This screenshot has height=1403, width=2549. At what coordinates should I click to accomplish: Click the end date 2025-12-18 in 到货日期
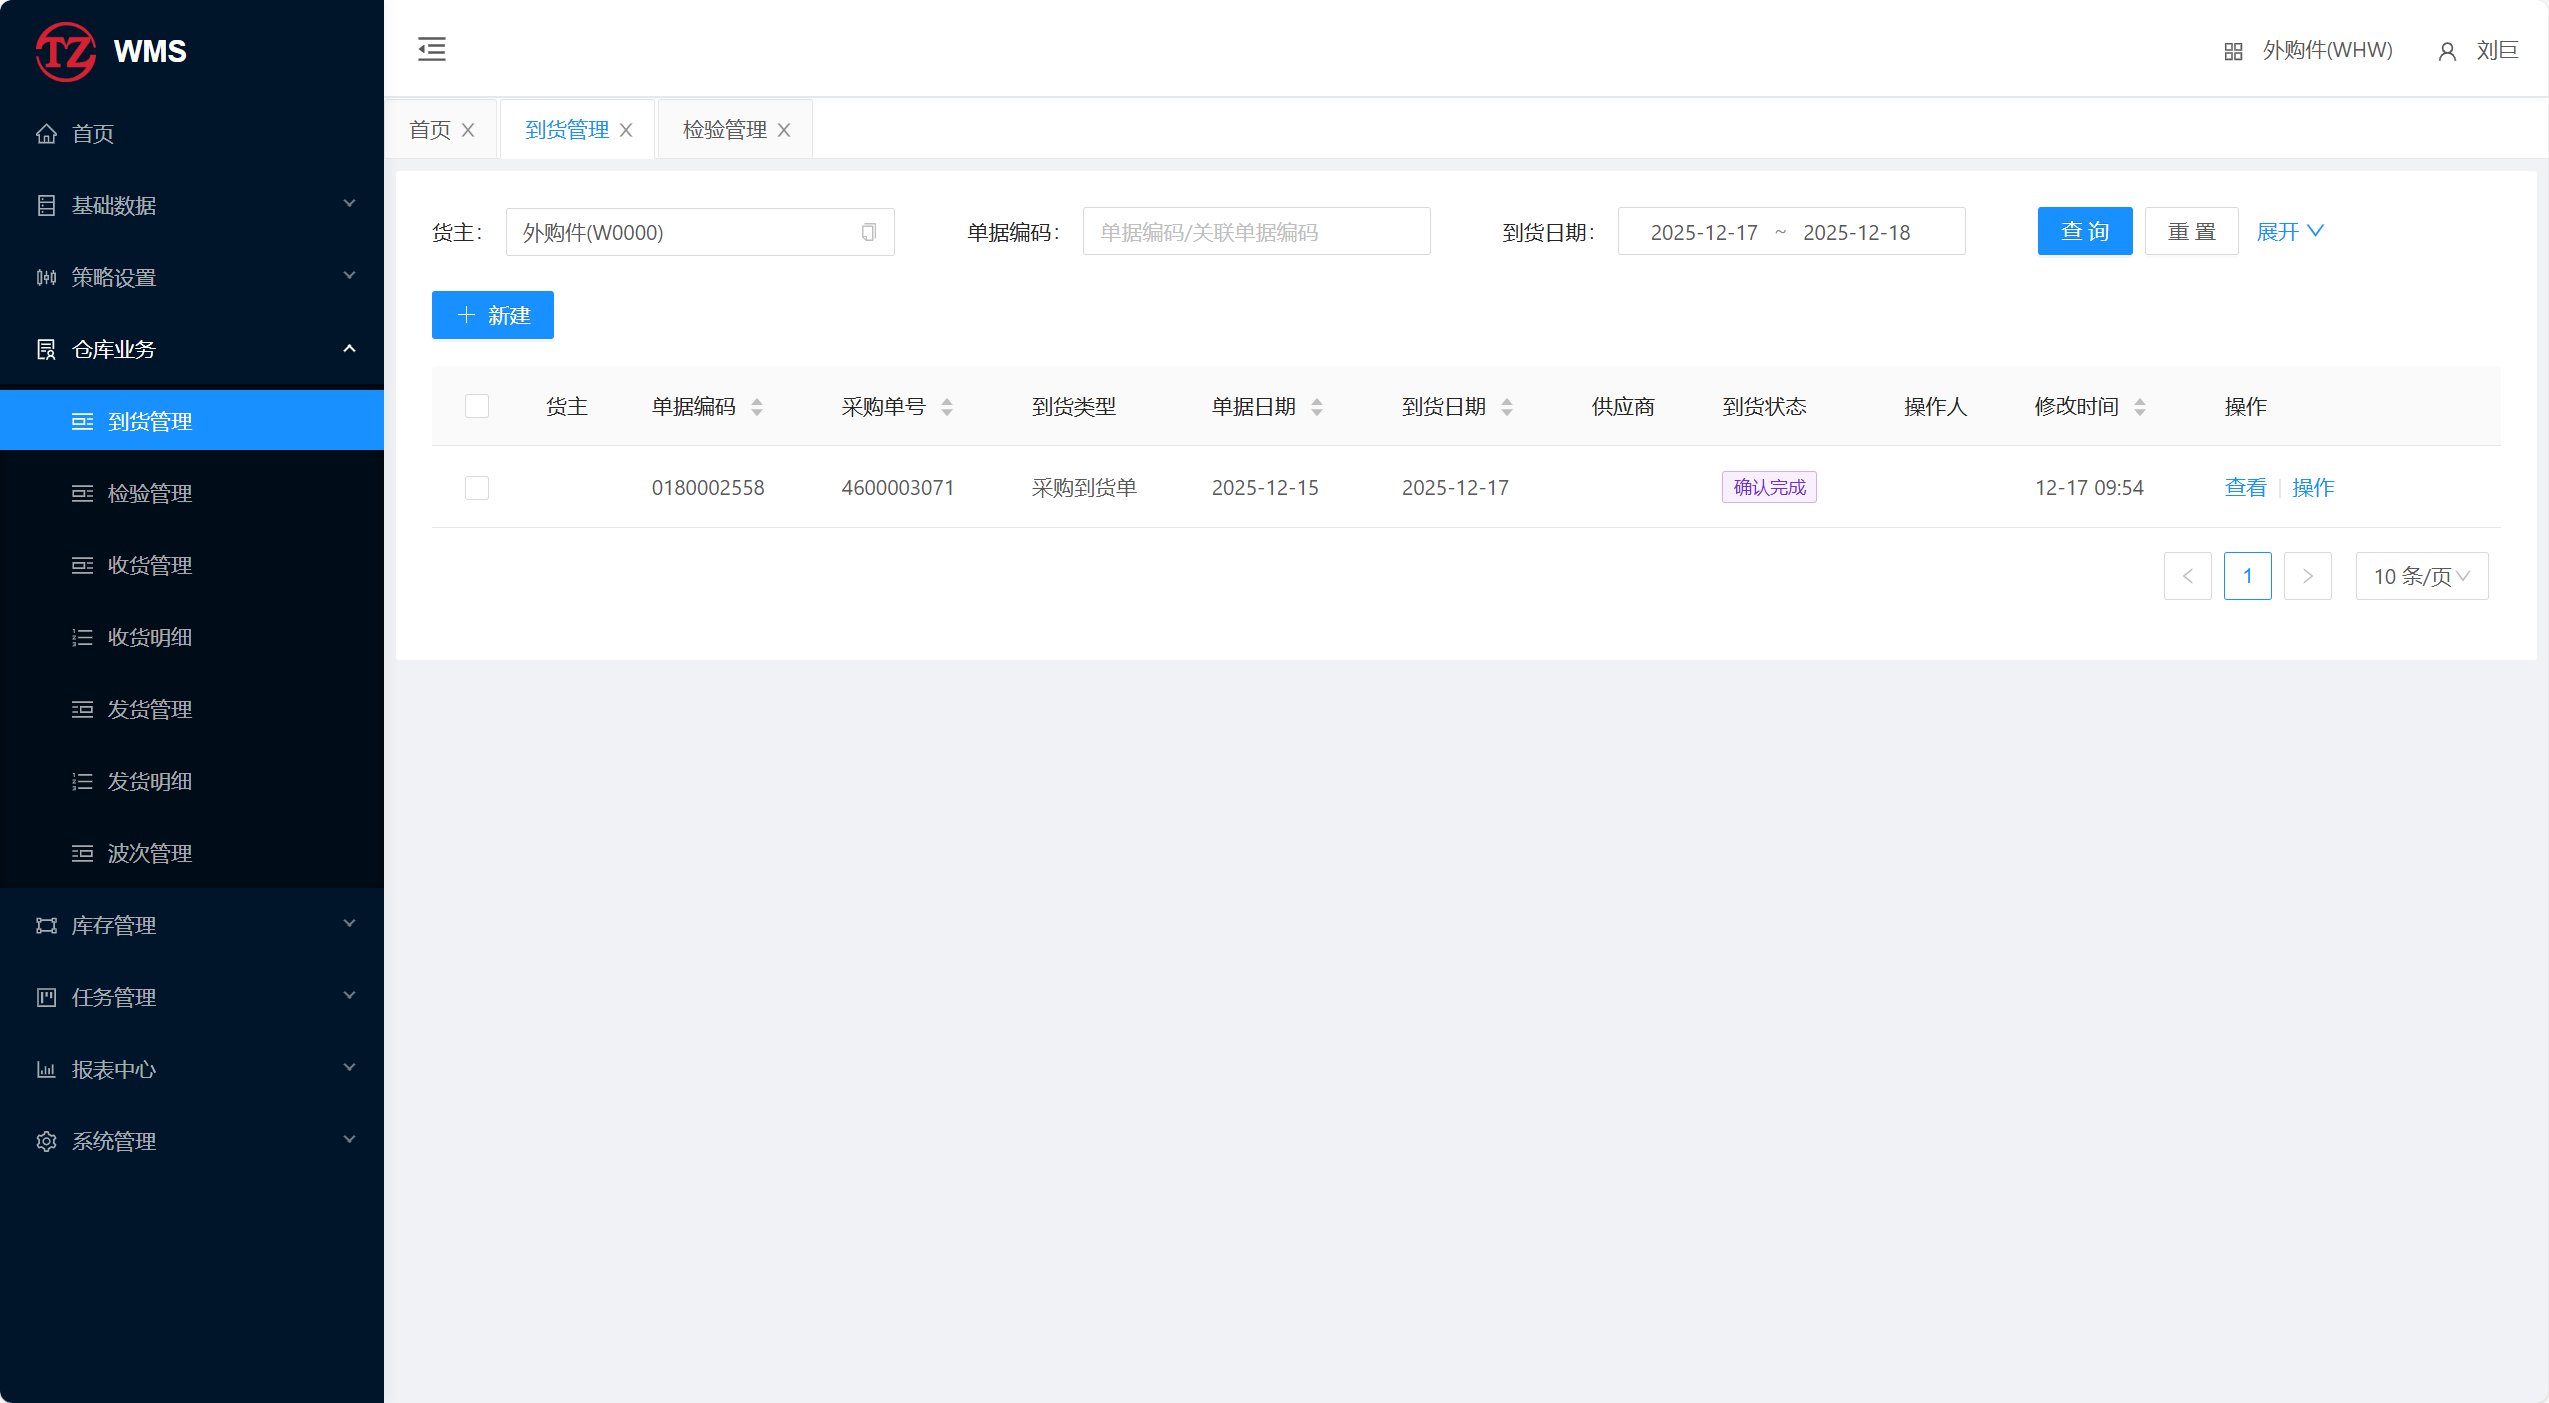(1856, 232)
